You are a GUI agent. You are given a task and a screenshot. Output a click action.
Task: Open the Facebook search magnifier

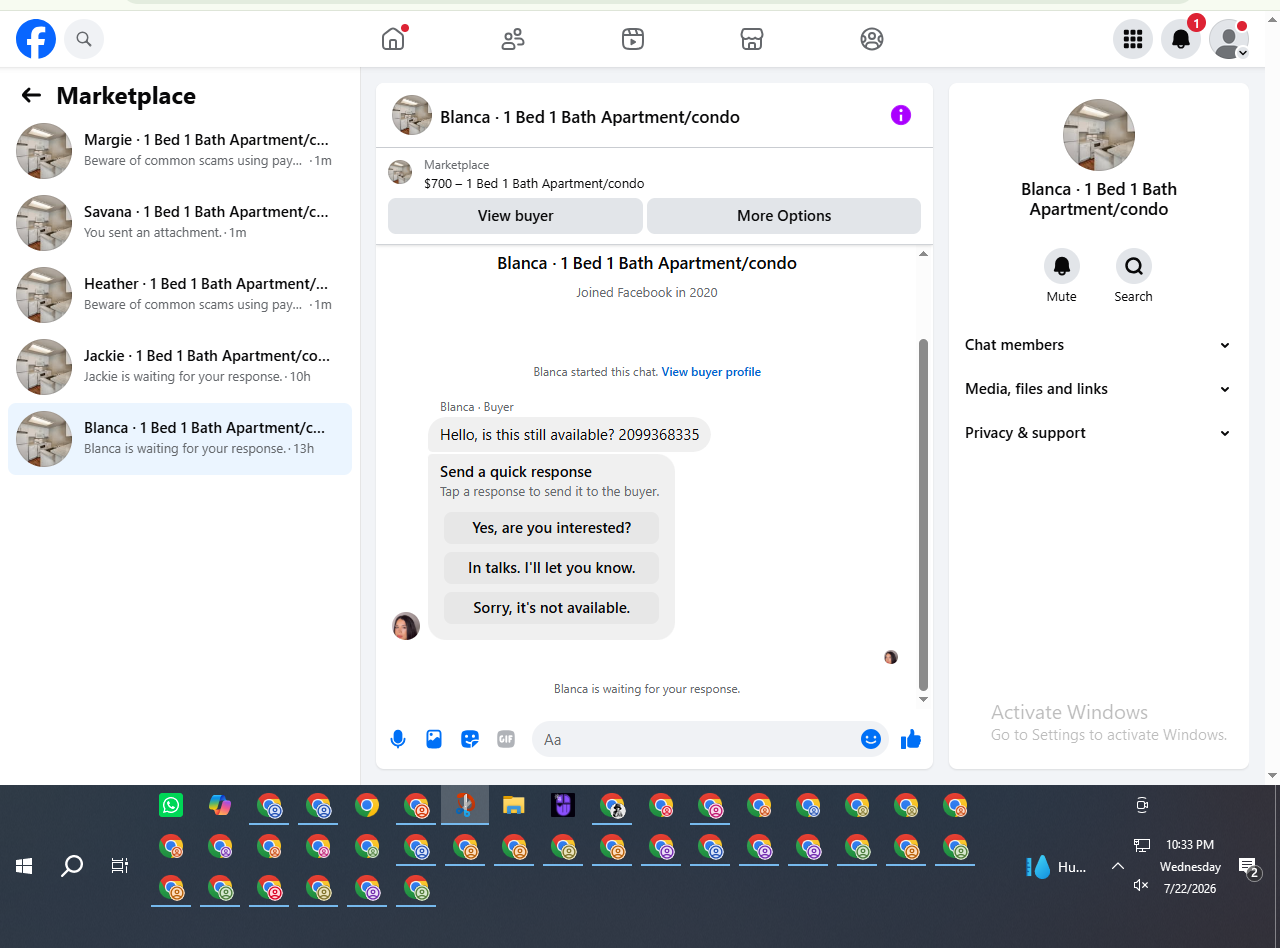click(x=84, y=39)
